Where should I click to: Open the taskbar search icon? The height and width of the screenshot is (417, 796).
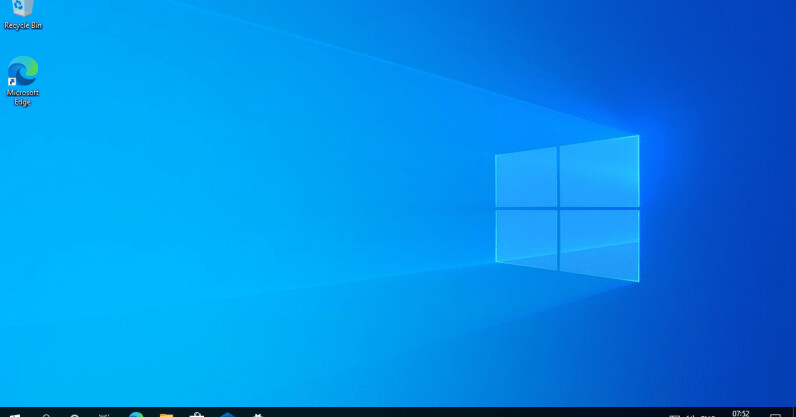[46, 414]
